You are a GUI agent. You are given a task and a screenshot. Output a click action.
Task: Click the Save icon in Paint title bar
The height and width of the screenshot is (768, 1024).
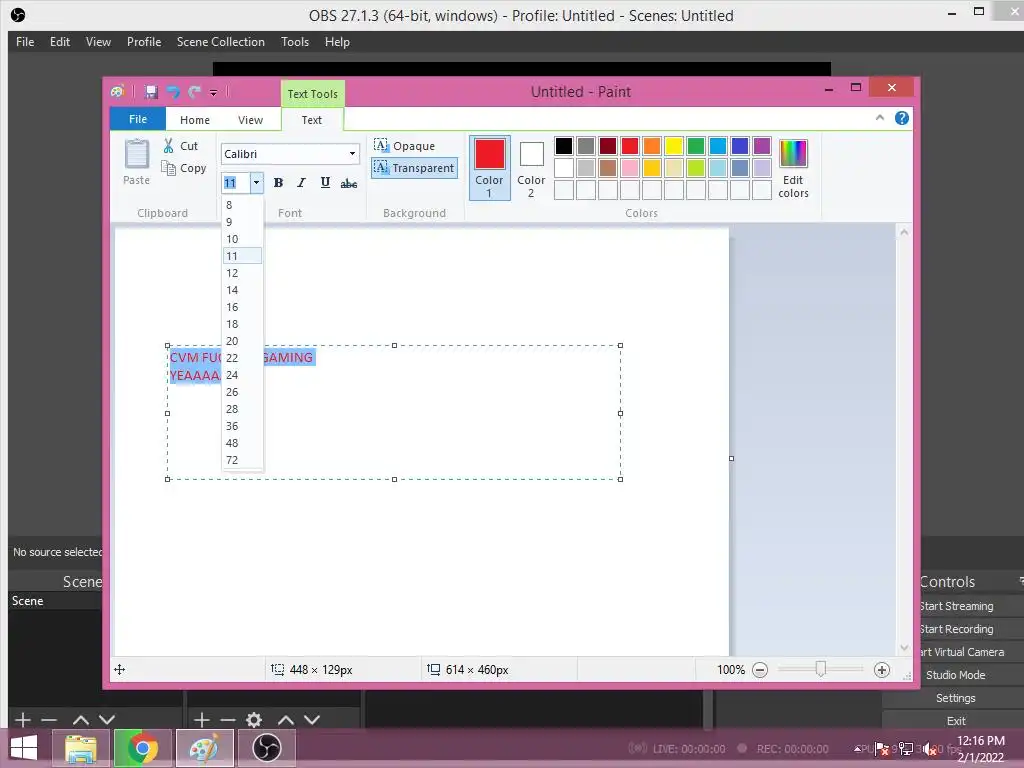click(151, 92)
